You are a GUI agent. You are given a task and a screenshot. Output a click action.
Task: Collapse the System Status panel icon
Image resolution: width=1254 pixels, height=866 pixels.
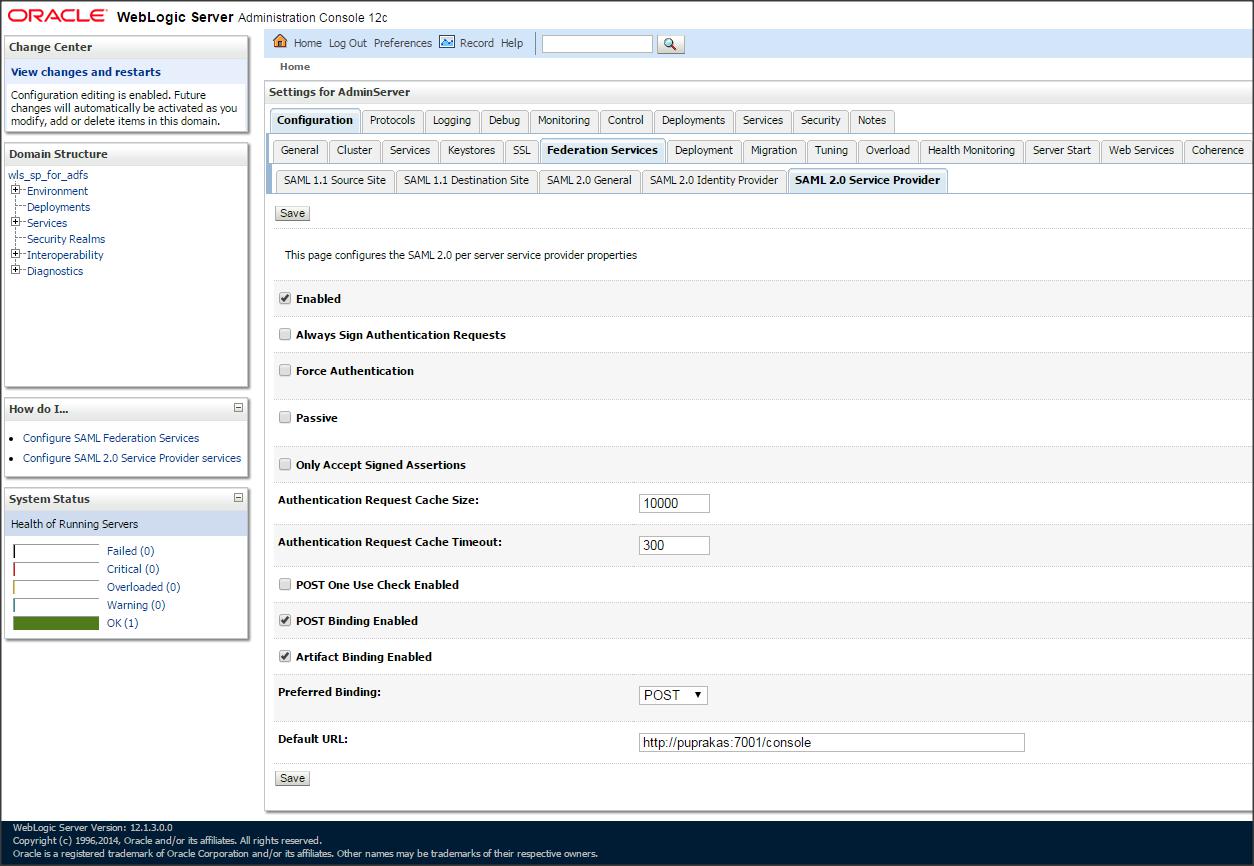tap(238, 498)
